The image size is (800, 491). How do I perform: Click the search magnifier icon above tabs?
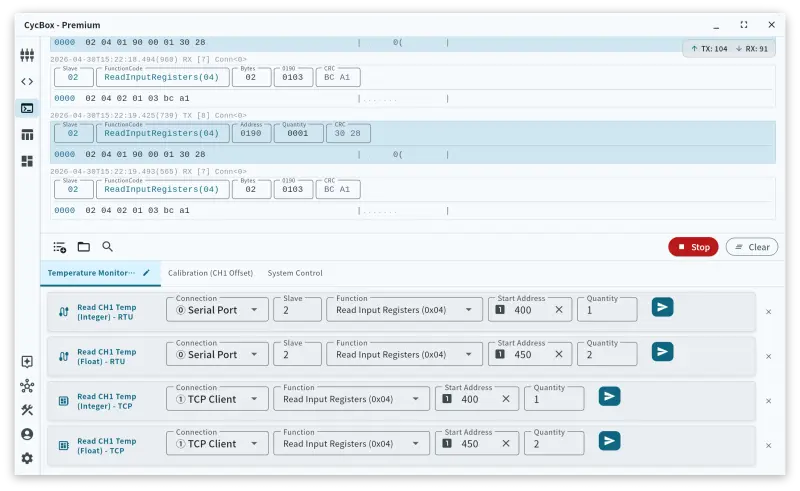(x=107, y=247)
